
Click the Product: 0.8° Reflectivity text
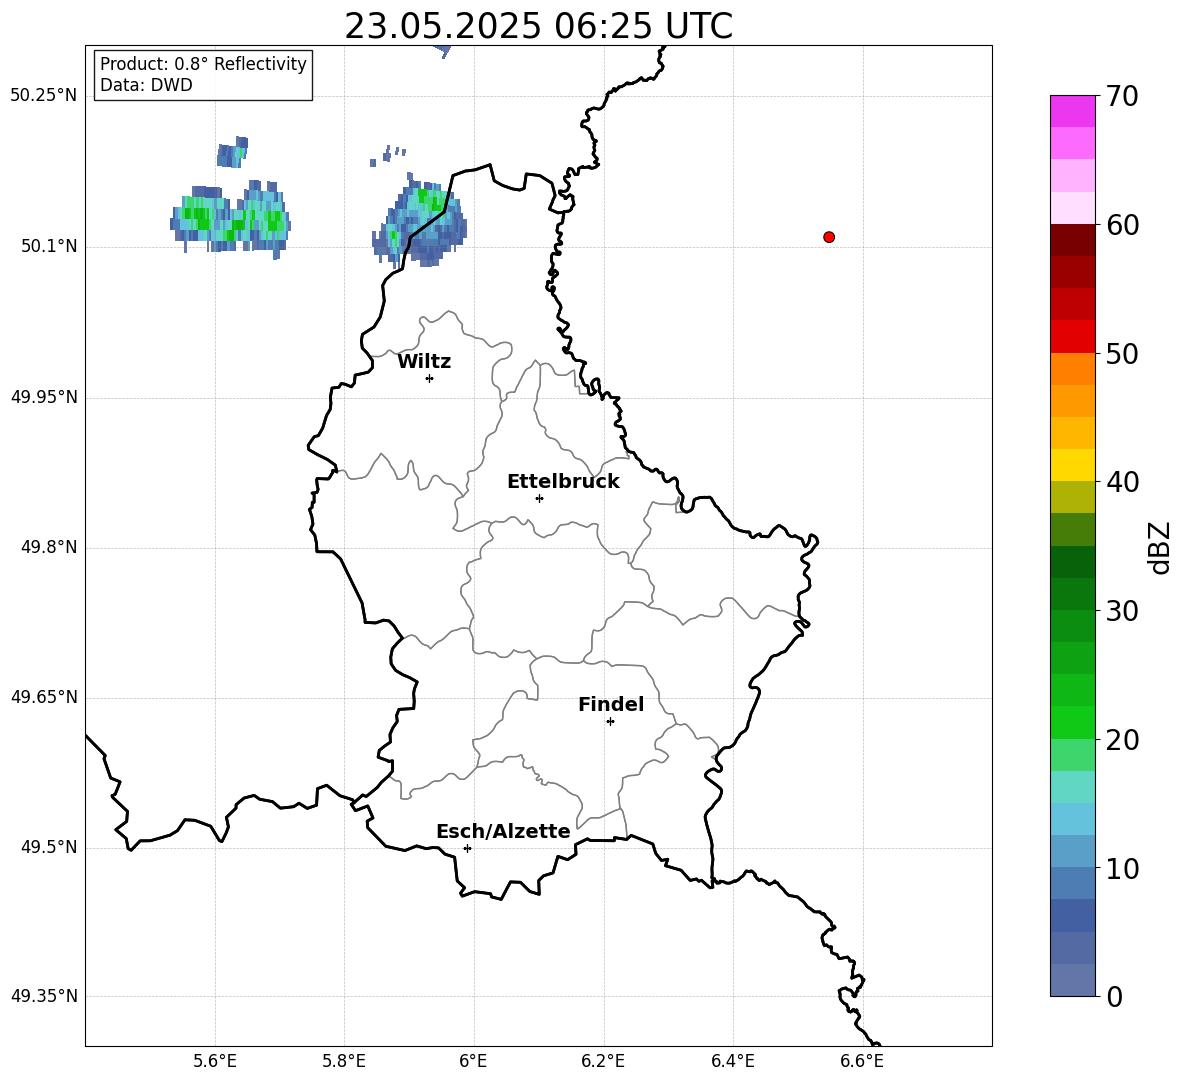(203, 64)
